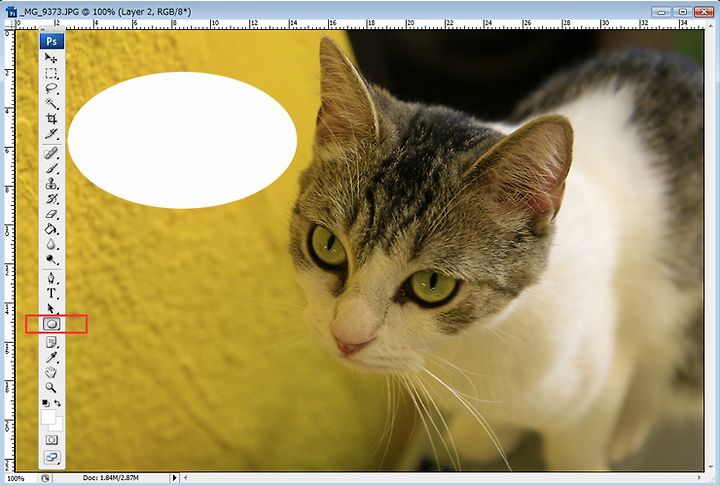Activate the Type tool
This screenshot has width=720, height=486.
51,294
